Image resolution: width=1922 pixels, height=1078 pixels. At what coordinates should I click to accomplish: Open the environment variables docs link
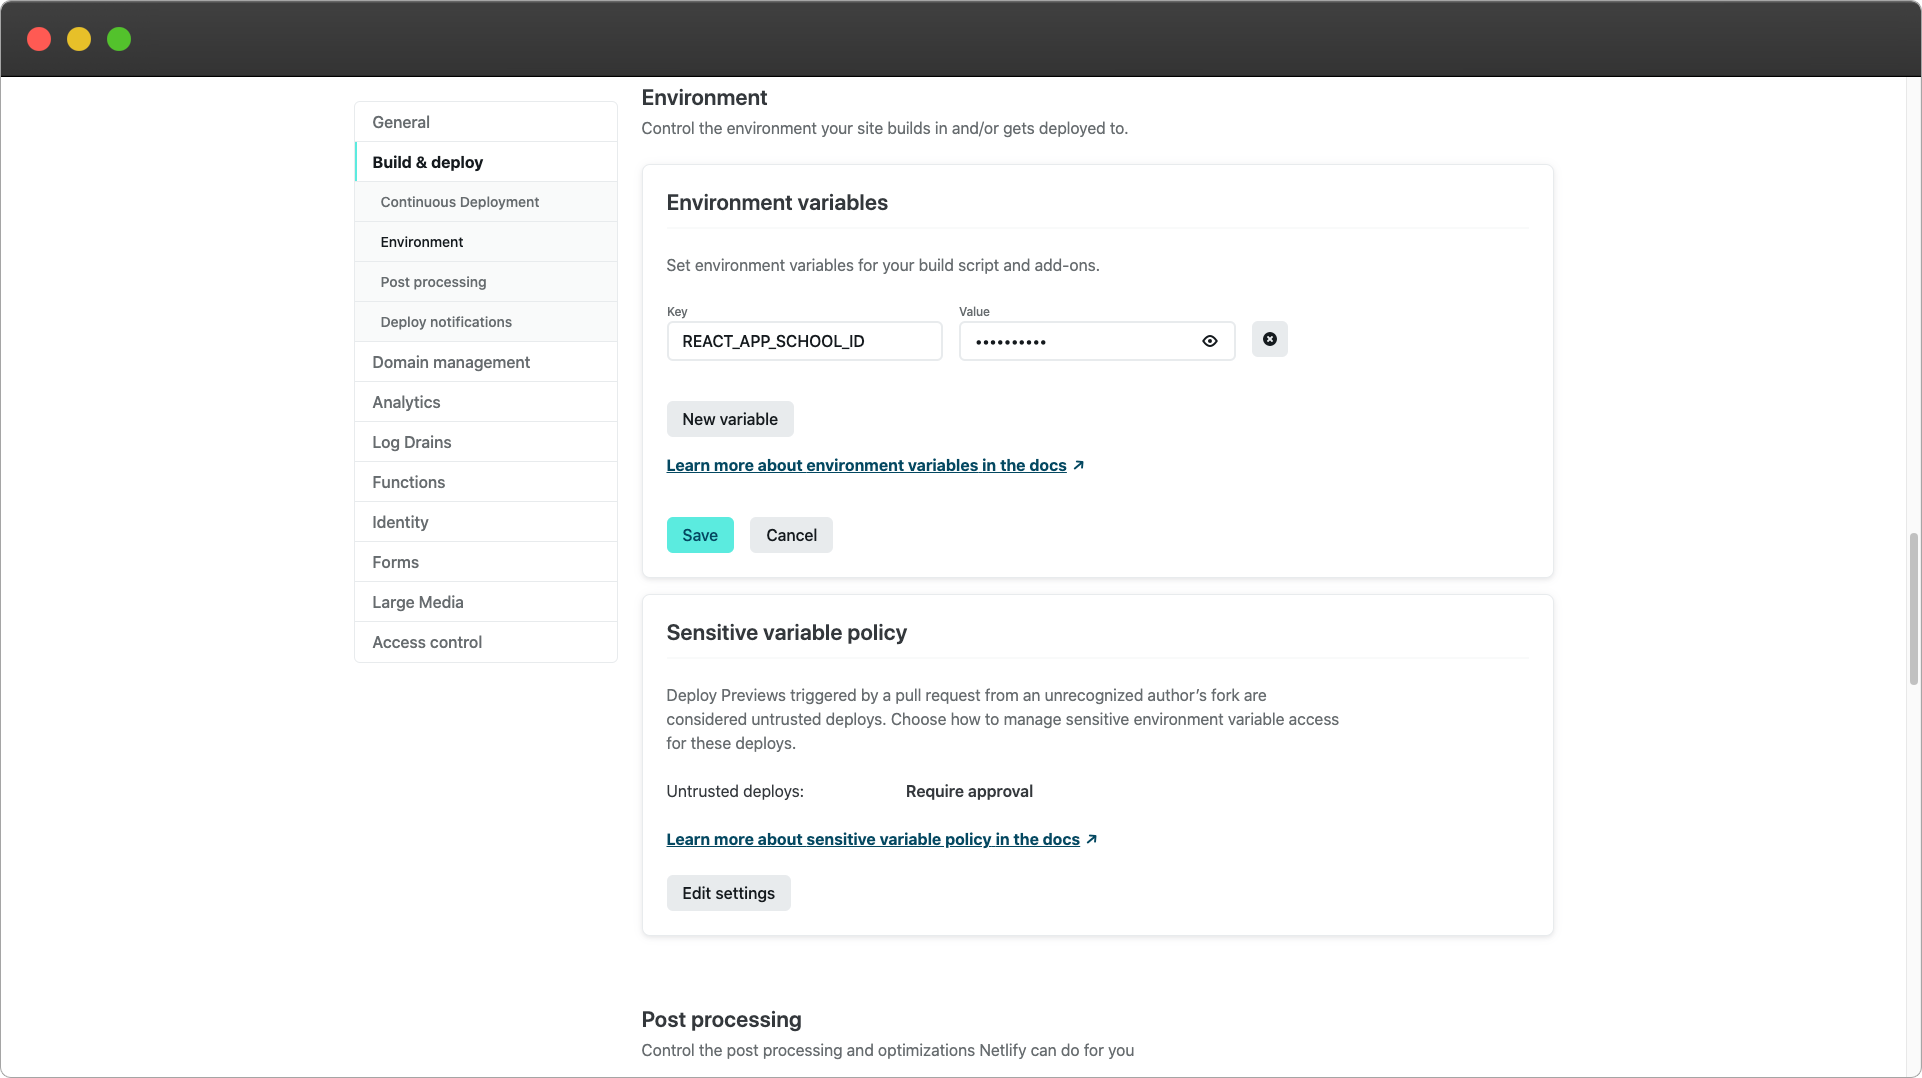tap(866, 465)
